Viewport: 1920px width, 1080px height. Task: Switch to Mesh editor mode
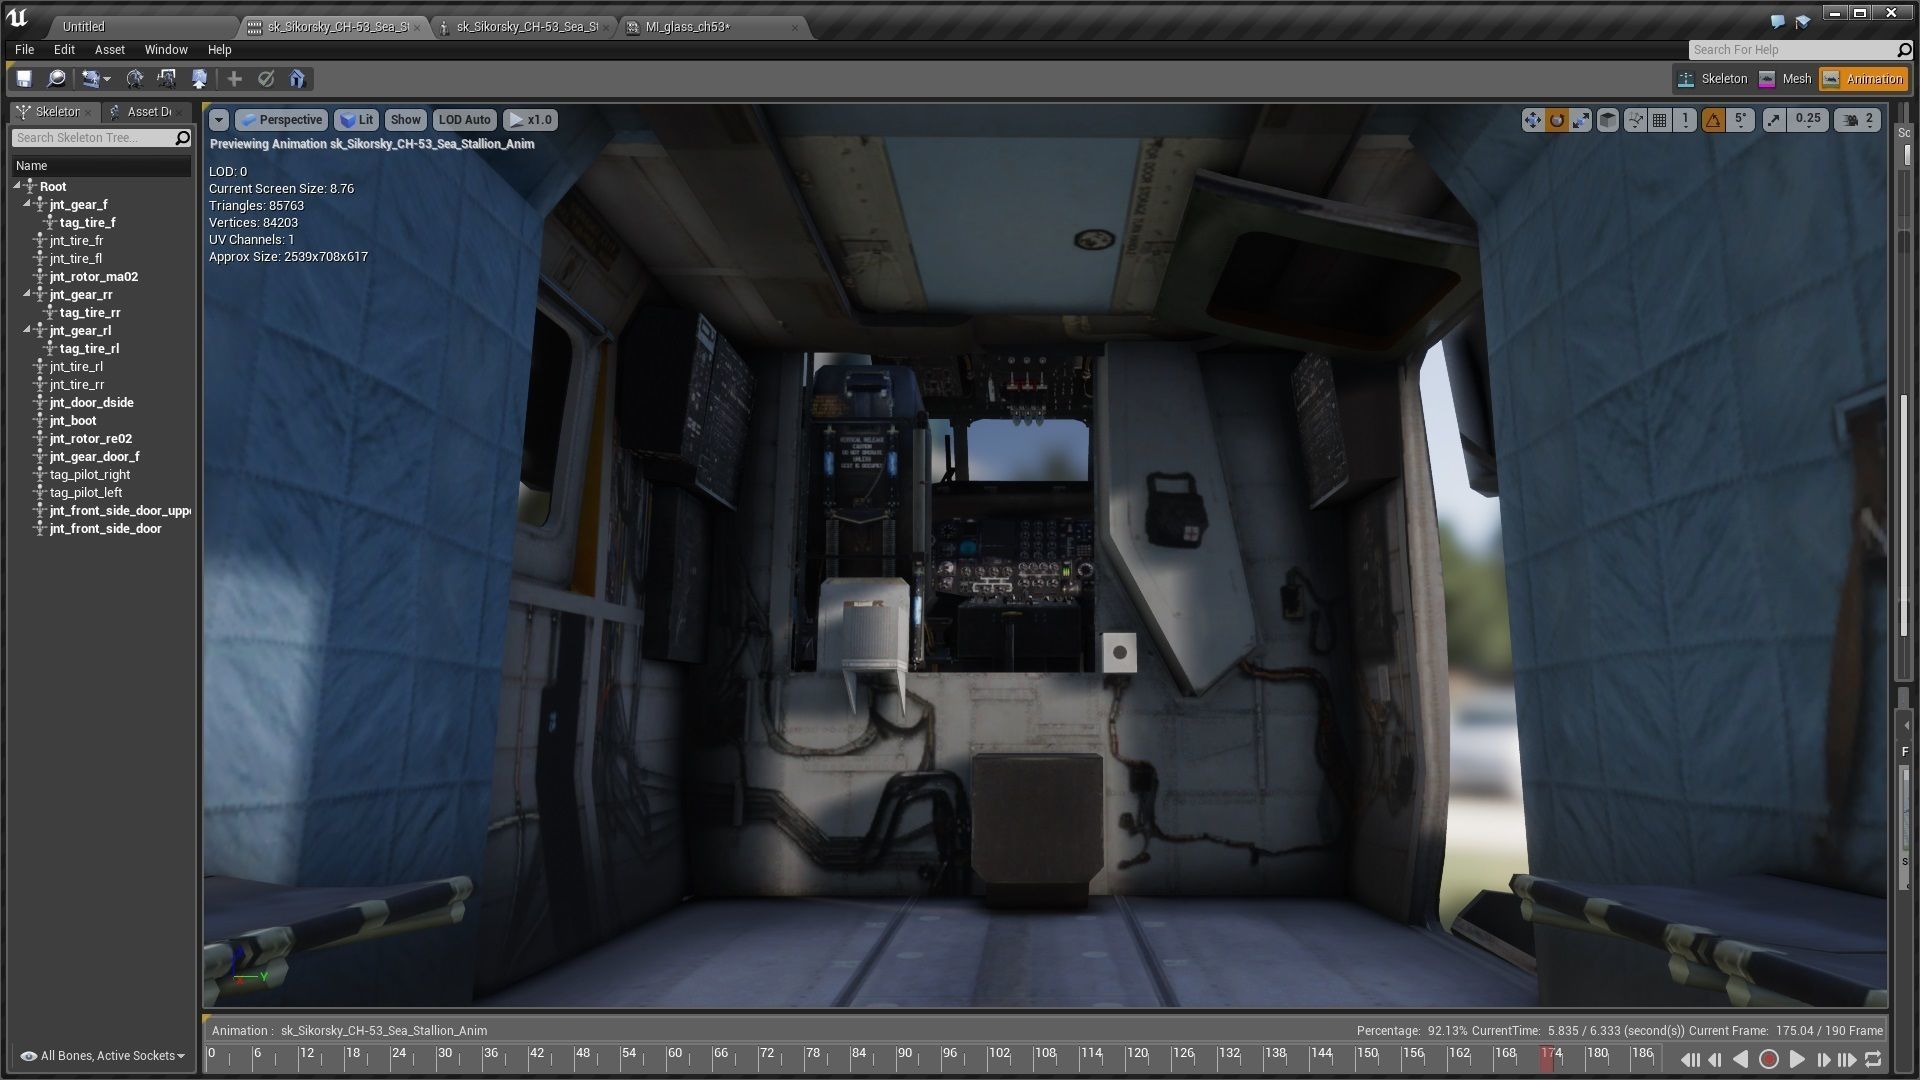[x=1785, y=79]
